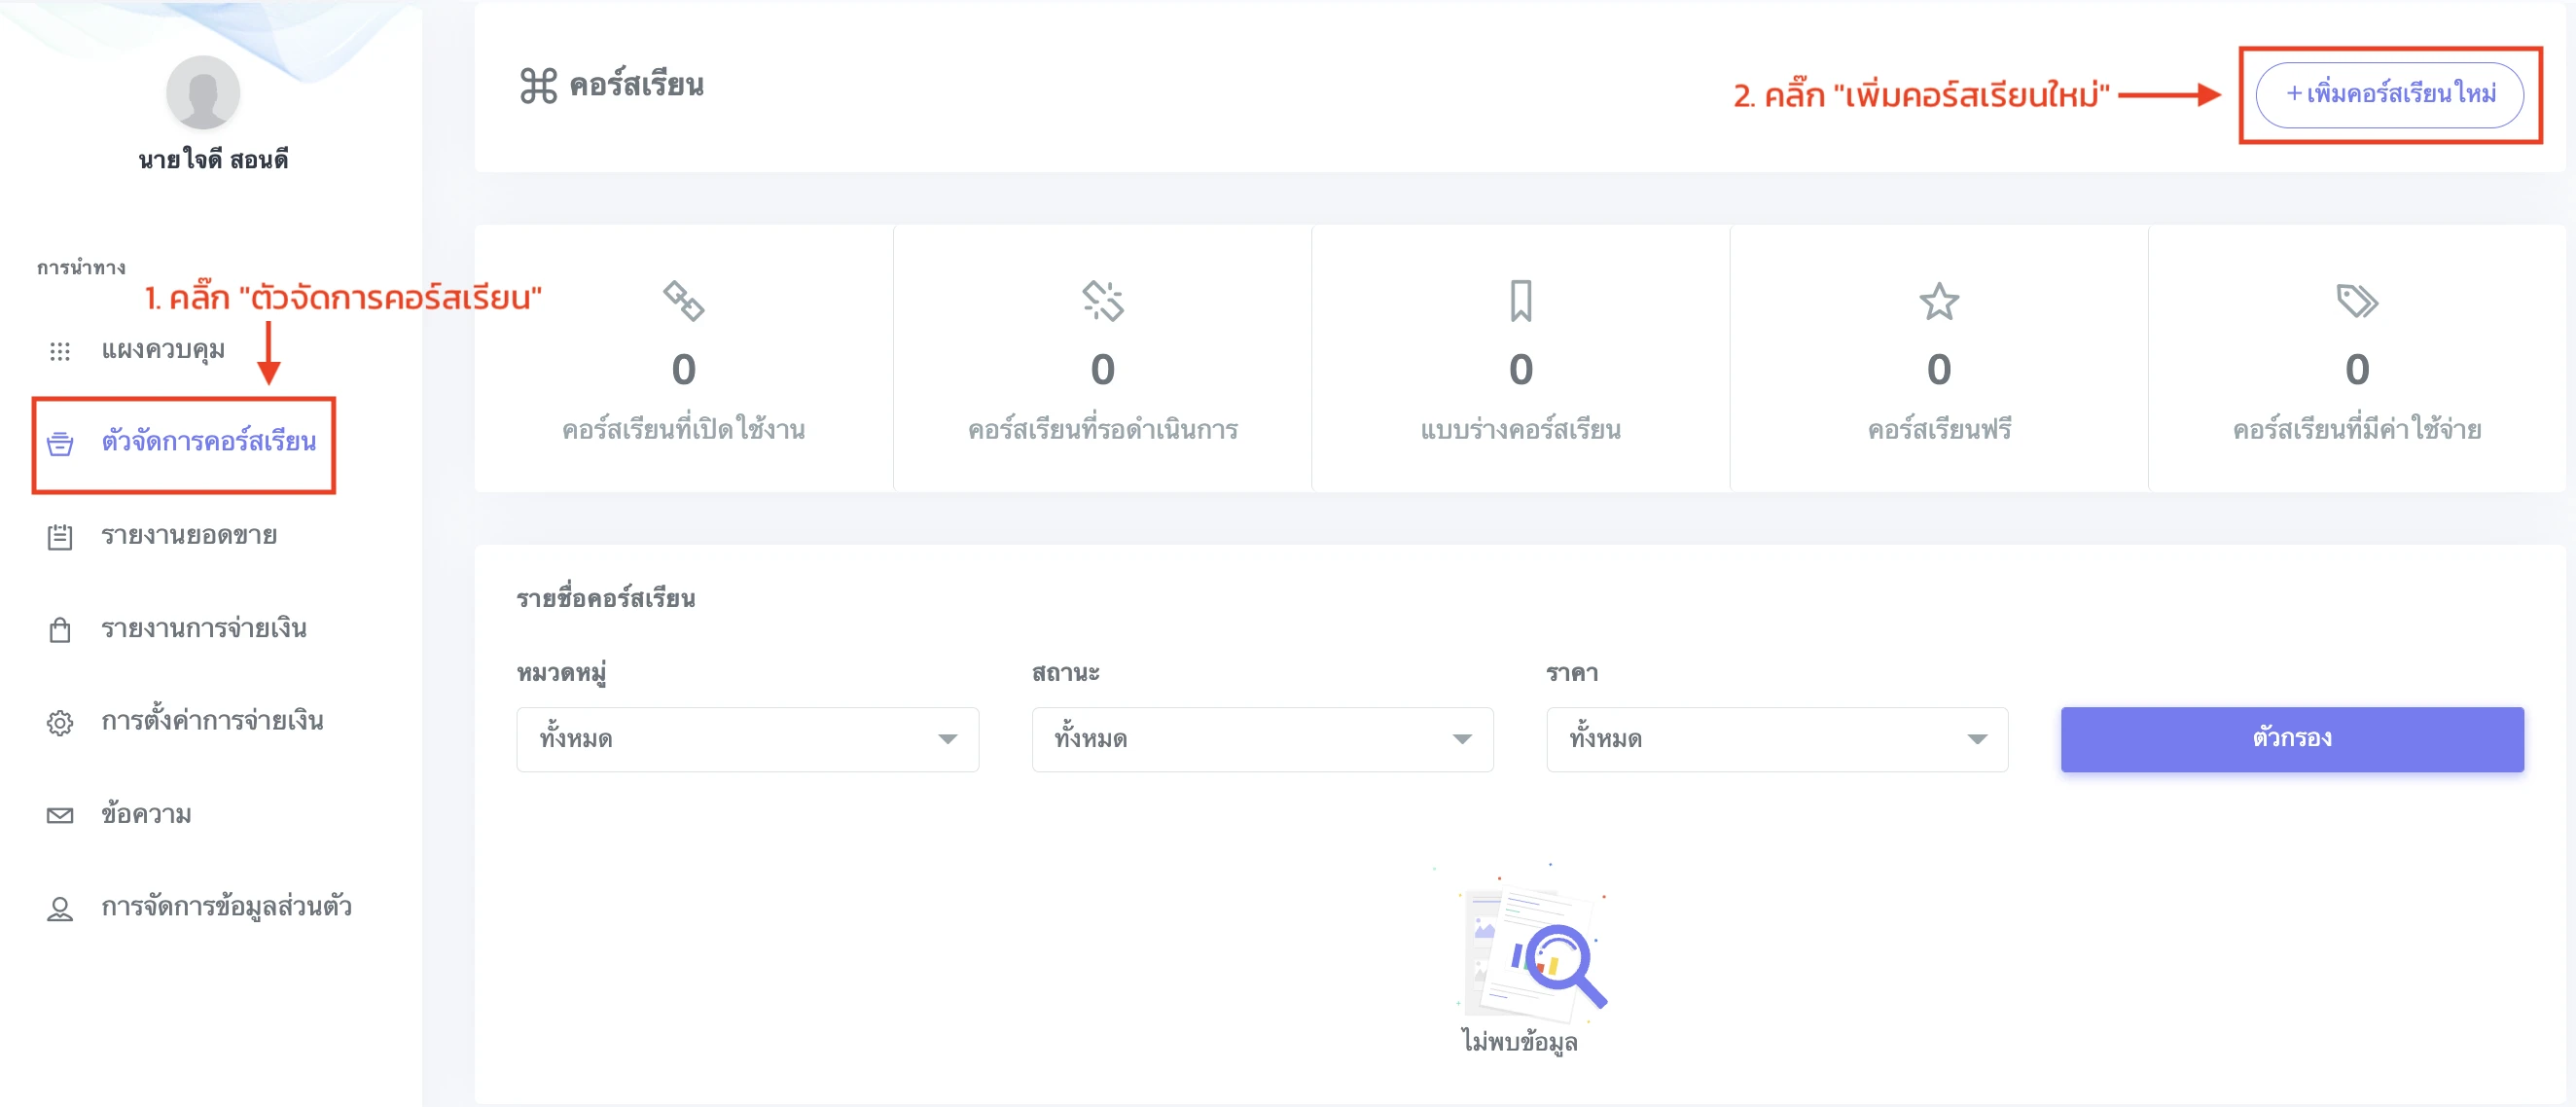Click the command symbol icon beside คอร์สเรียน title

click(x=538, y=86)
